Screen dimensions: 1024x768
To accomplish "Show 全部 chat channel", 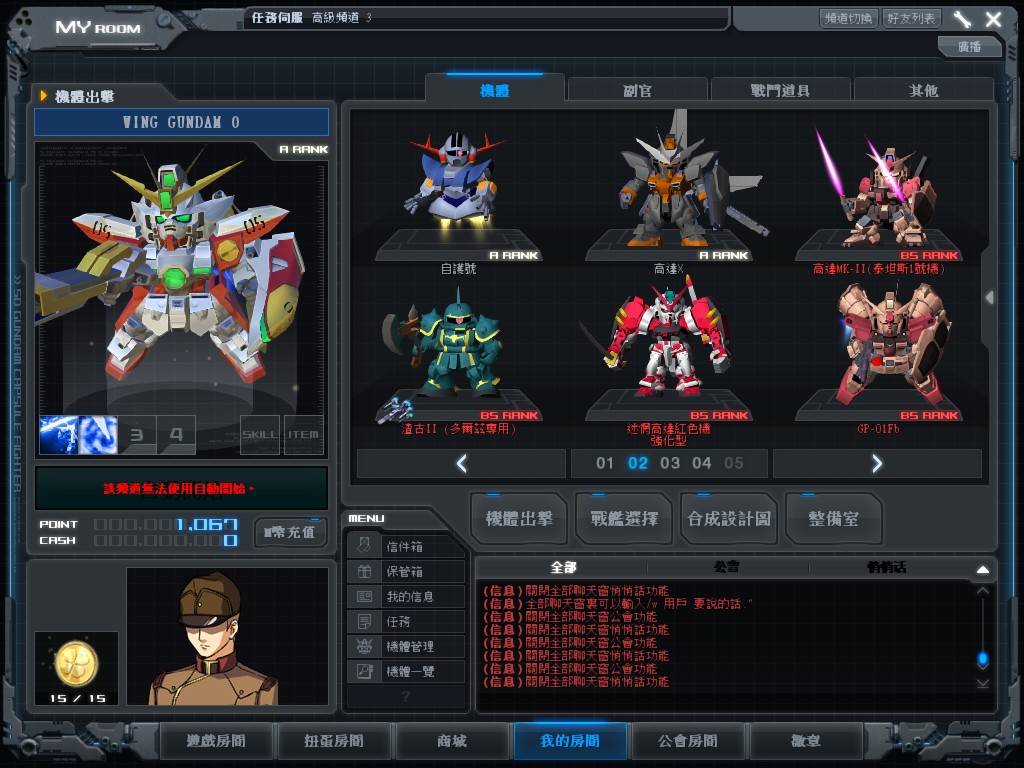I will click(x=563, y=568).
